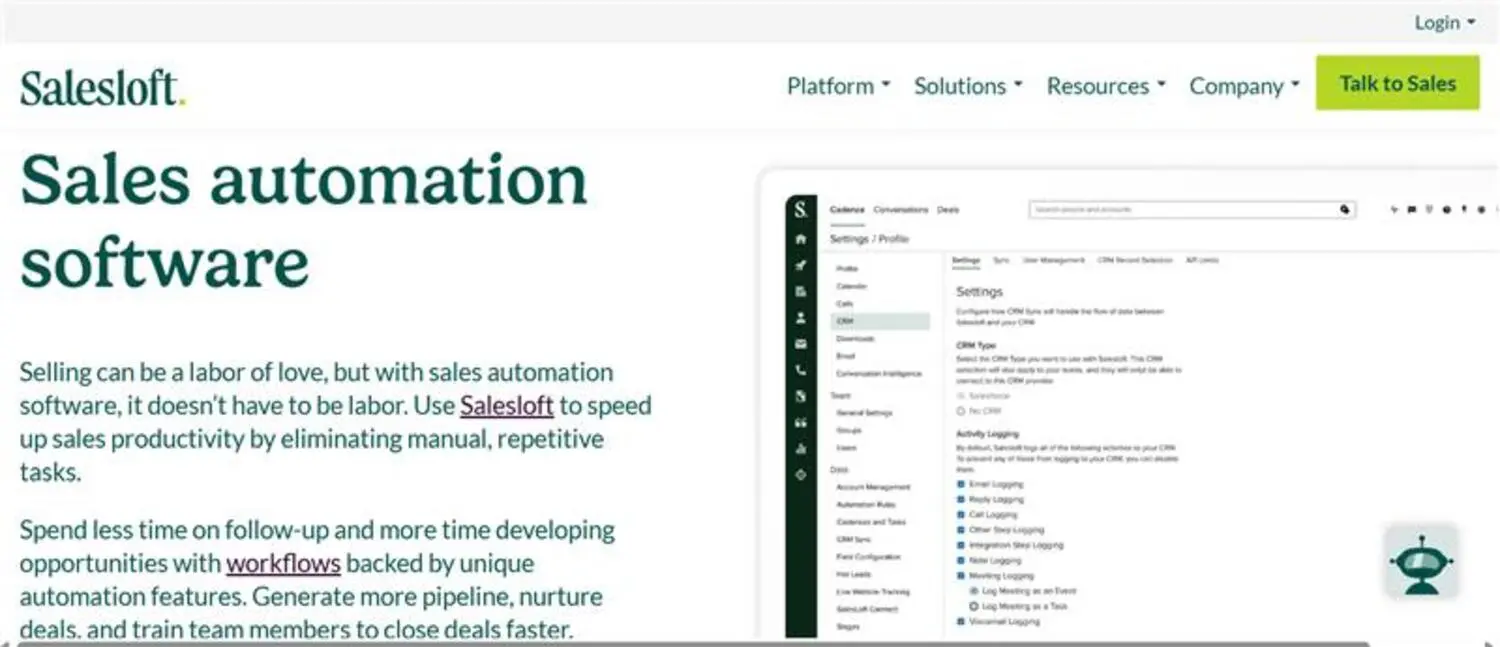Viewport: 1500px width, 647px height.
Task: Follow the workflows link in the paragraph
Action: coord(283,563)
